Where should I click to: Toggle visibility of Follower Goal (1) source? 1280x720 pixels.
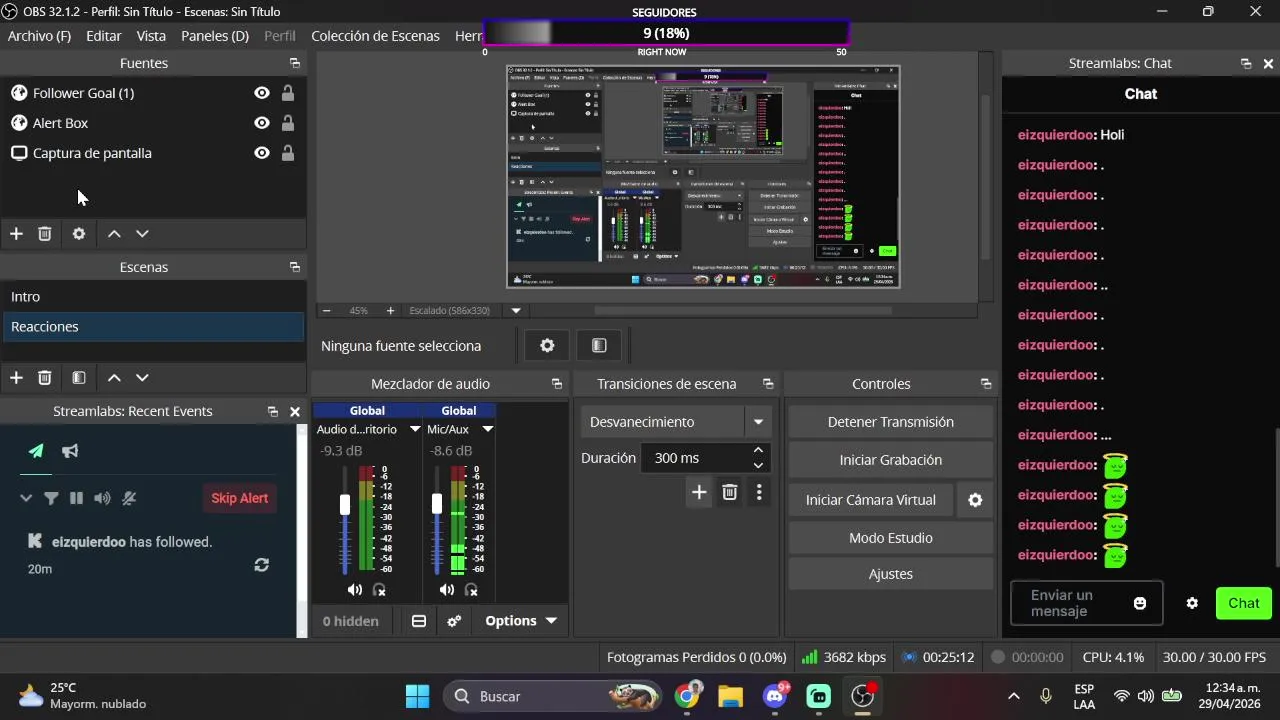click(x=261, y=93)
